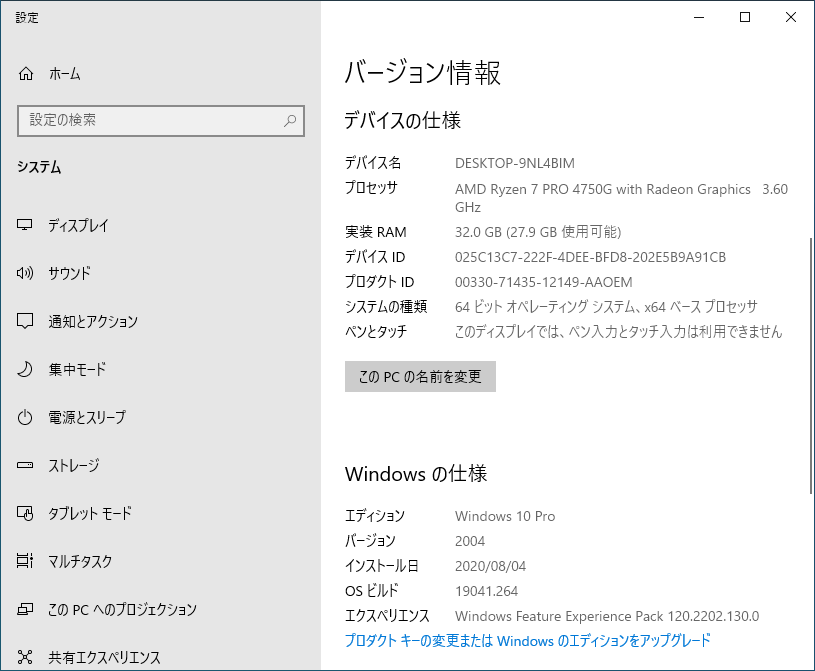Minimize the Settings window

698,17
